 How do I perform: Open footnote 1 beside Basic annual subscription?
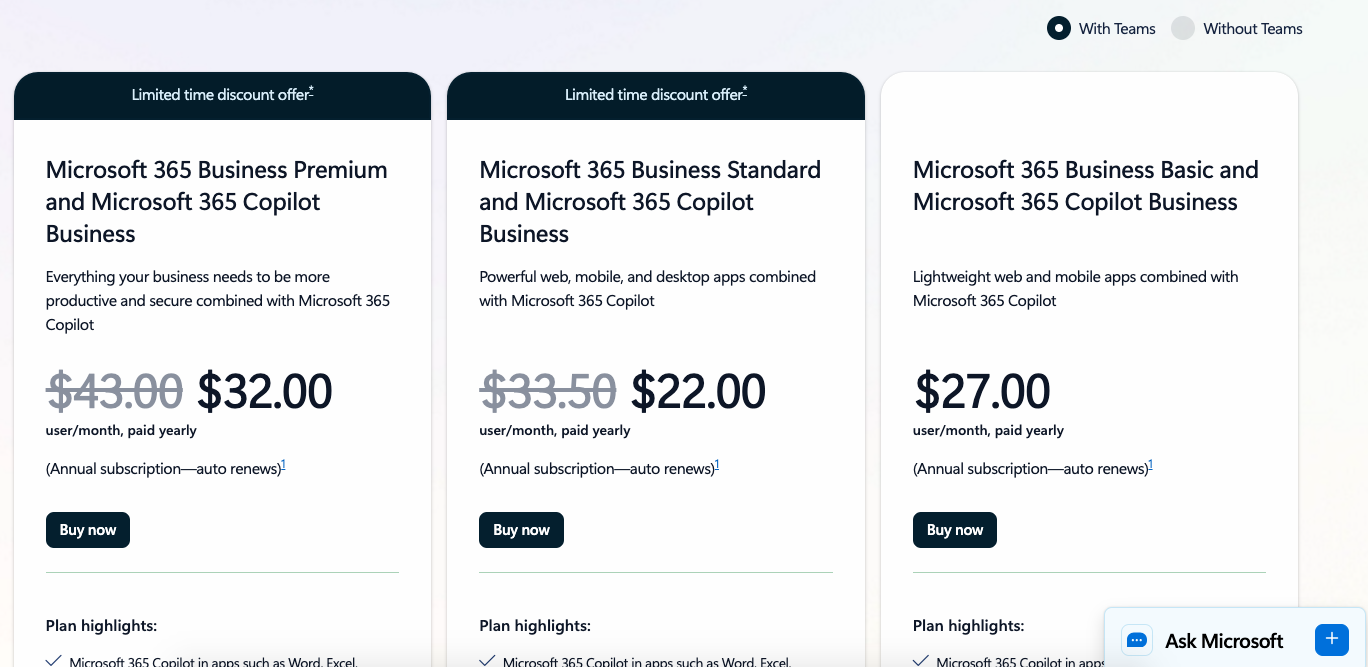(1150, 465)
